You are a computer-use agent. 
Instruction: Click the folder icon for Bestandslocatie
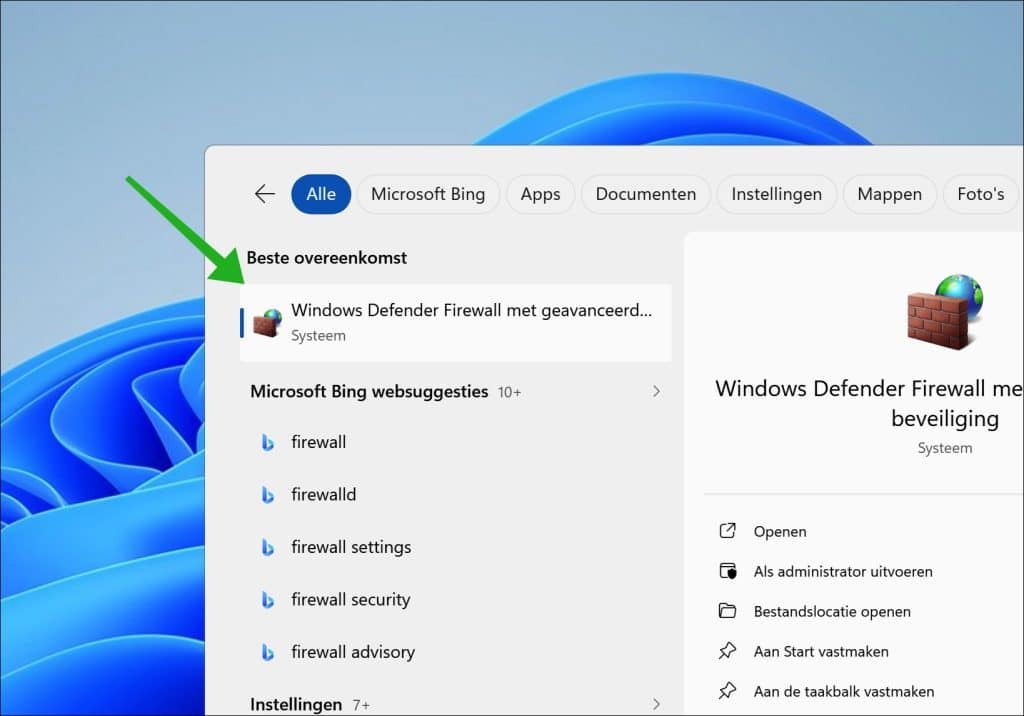[x=727, y=611]
